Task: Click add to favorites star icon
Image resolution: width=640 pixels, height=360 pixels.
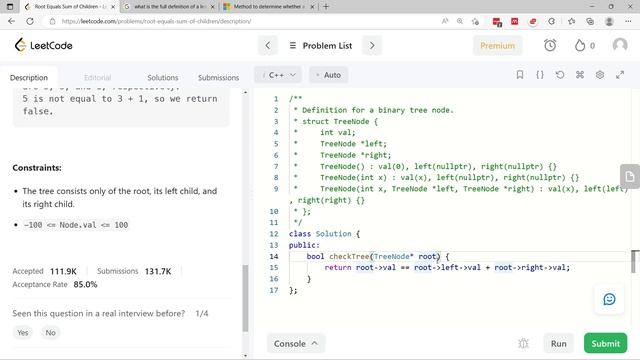Action: [x=475, y=21]
